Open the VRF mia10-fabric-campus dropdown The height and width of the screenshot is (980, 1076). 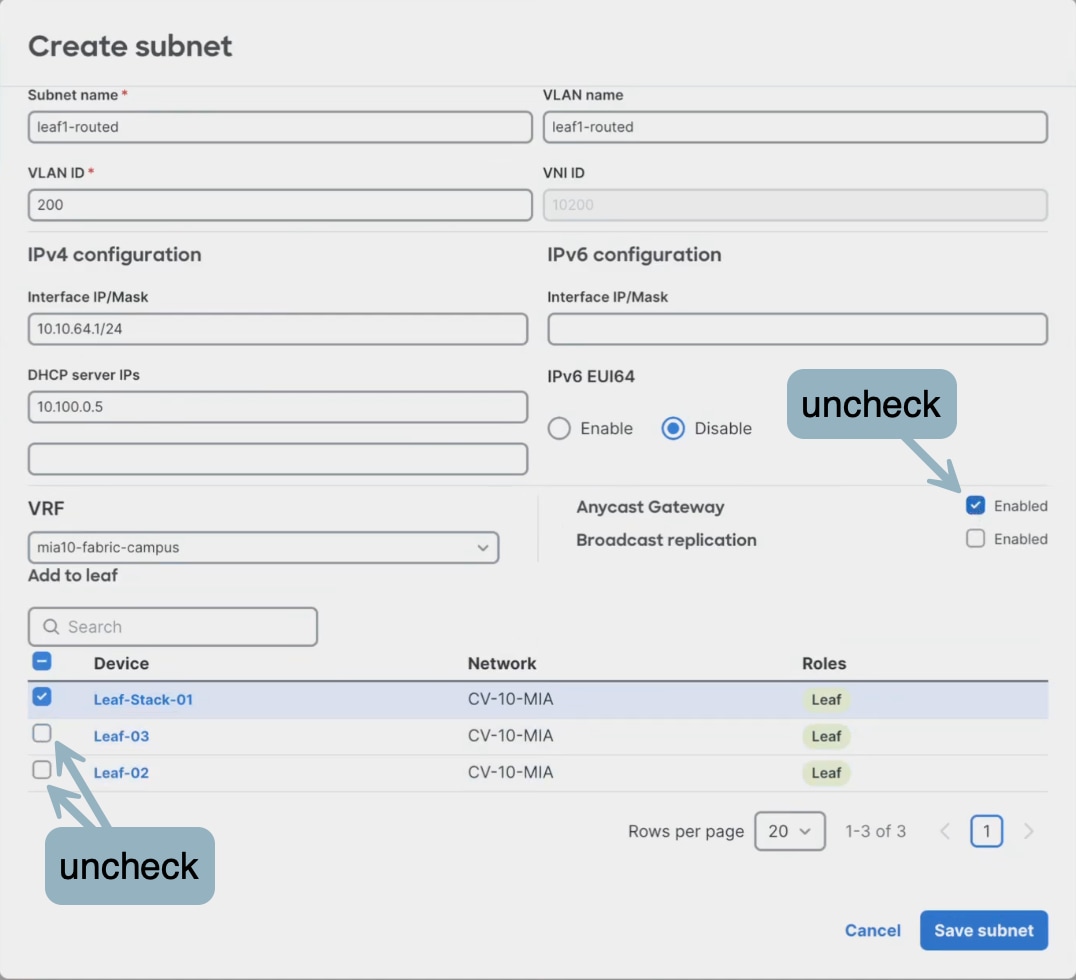click(264, 547)
